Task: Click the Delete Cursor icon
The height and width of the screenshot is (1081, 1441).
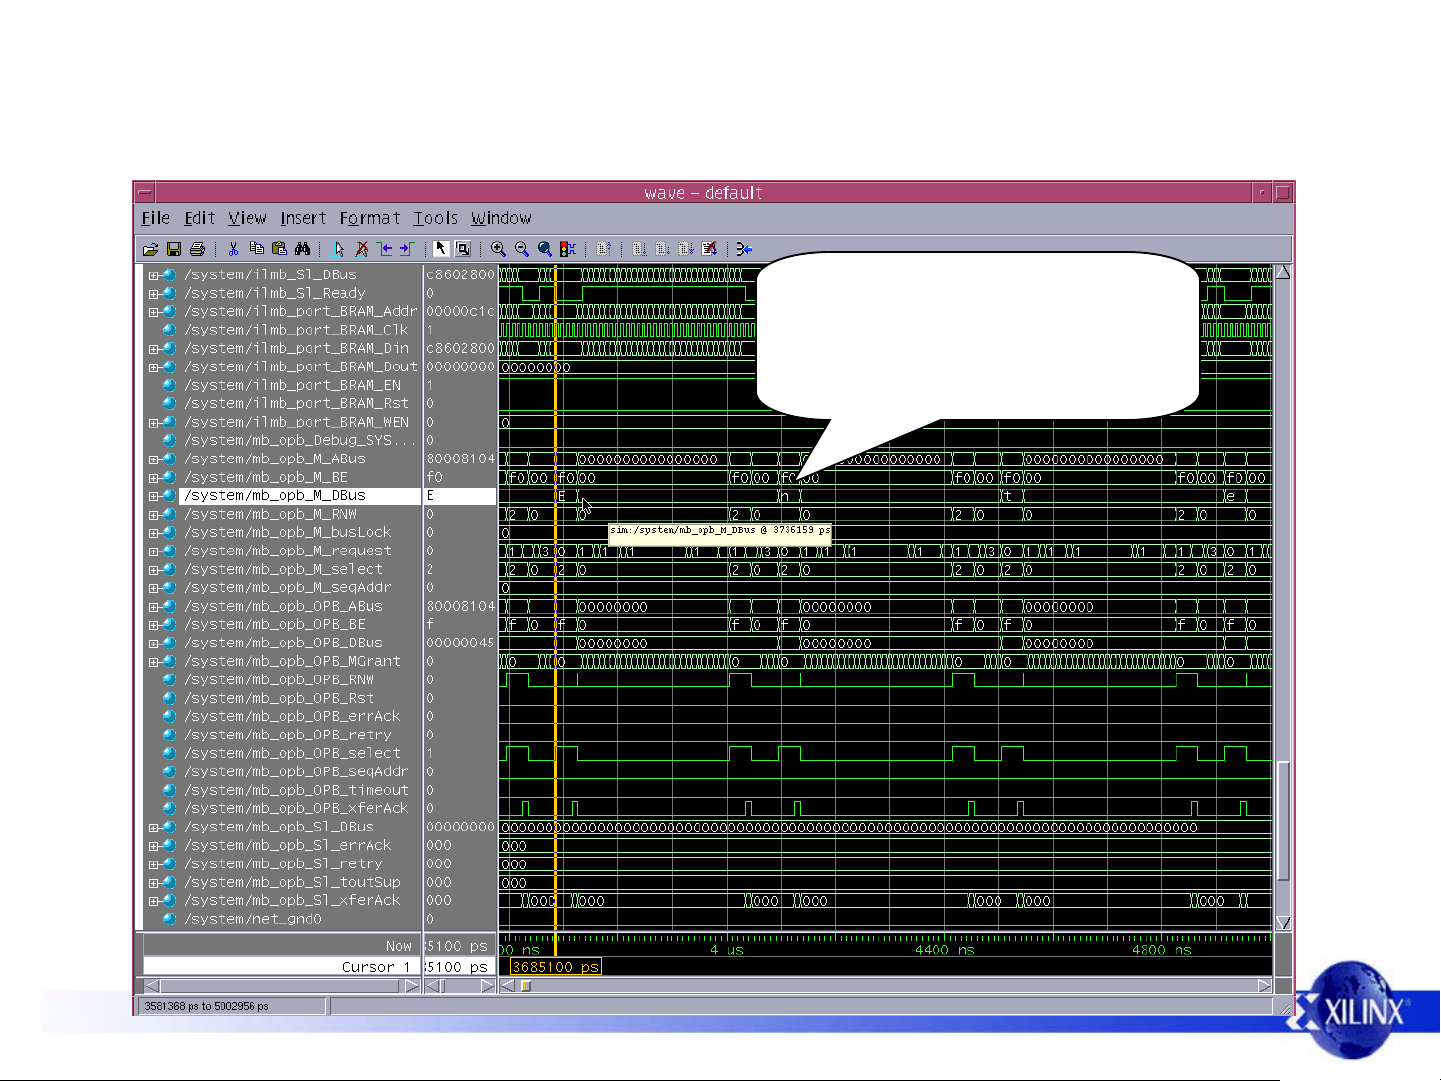Action: 362,249
